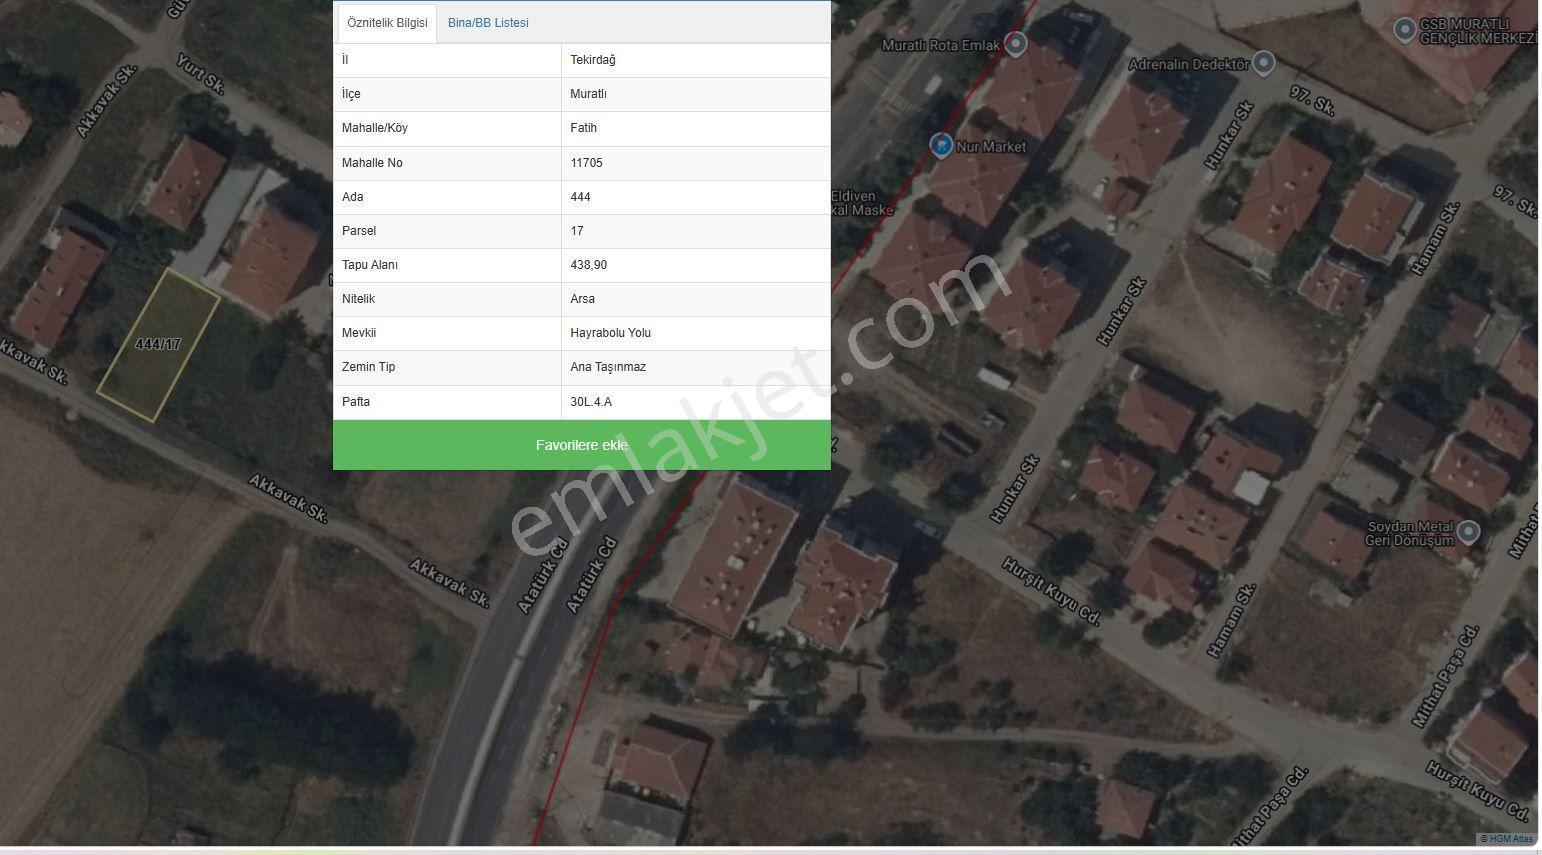Click the Tapu Alanı value 438,90
The width and height of the screenshot is (1542, 855).
click(588, 265)
